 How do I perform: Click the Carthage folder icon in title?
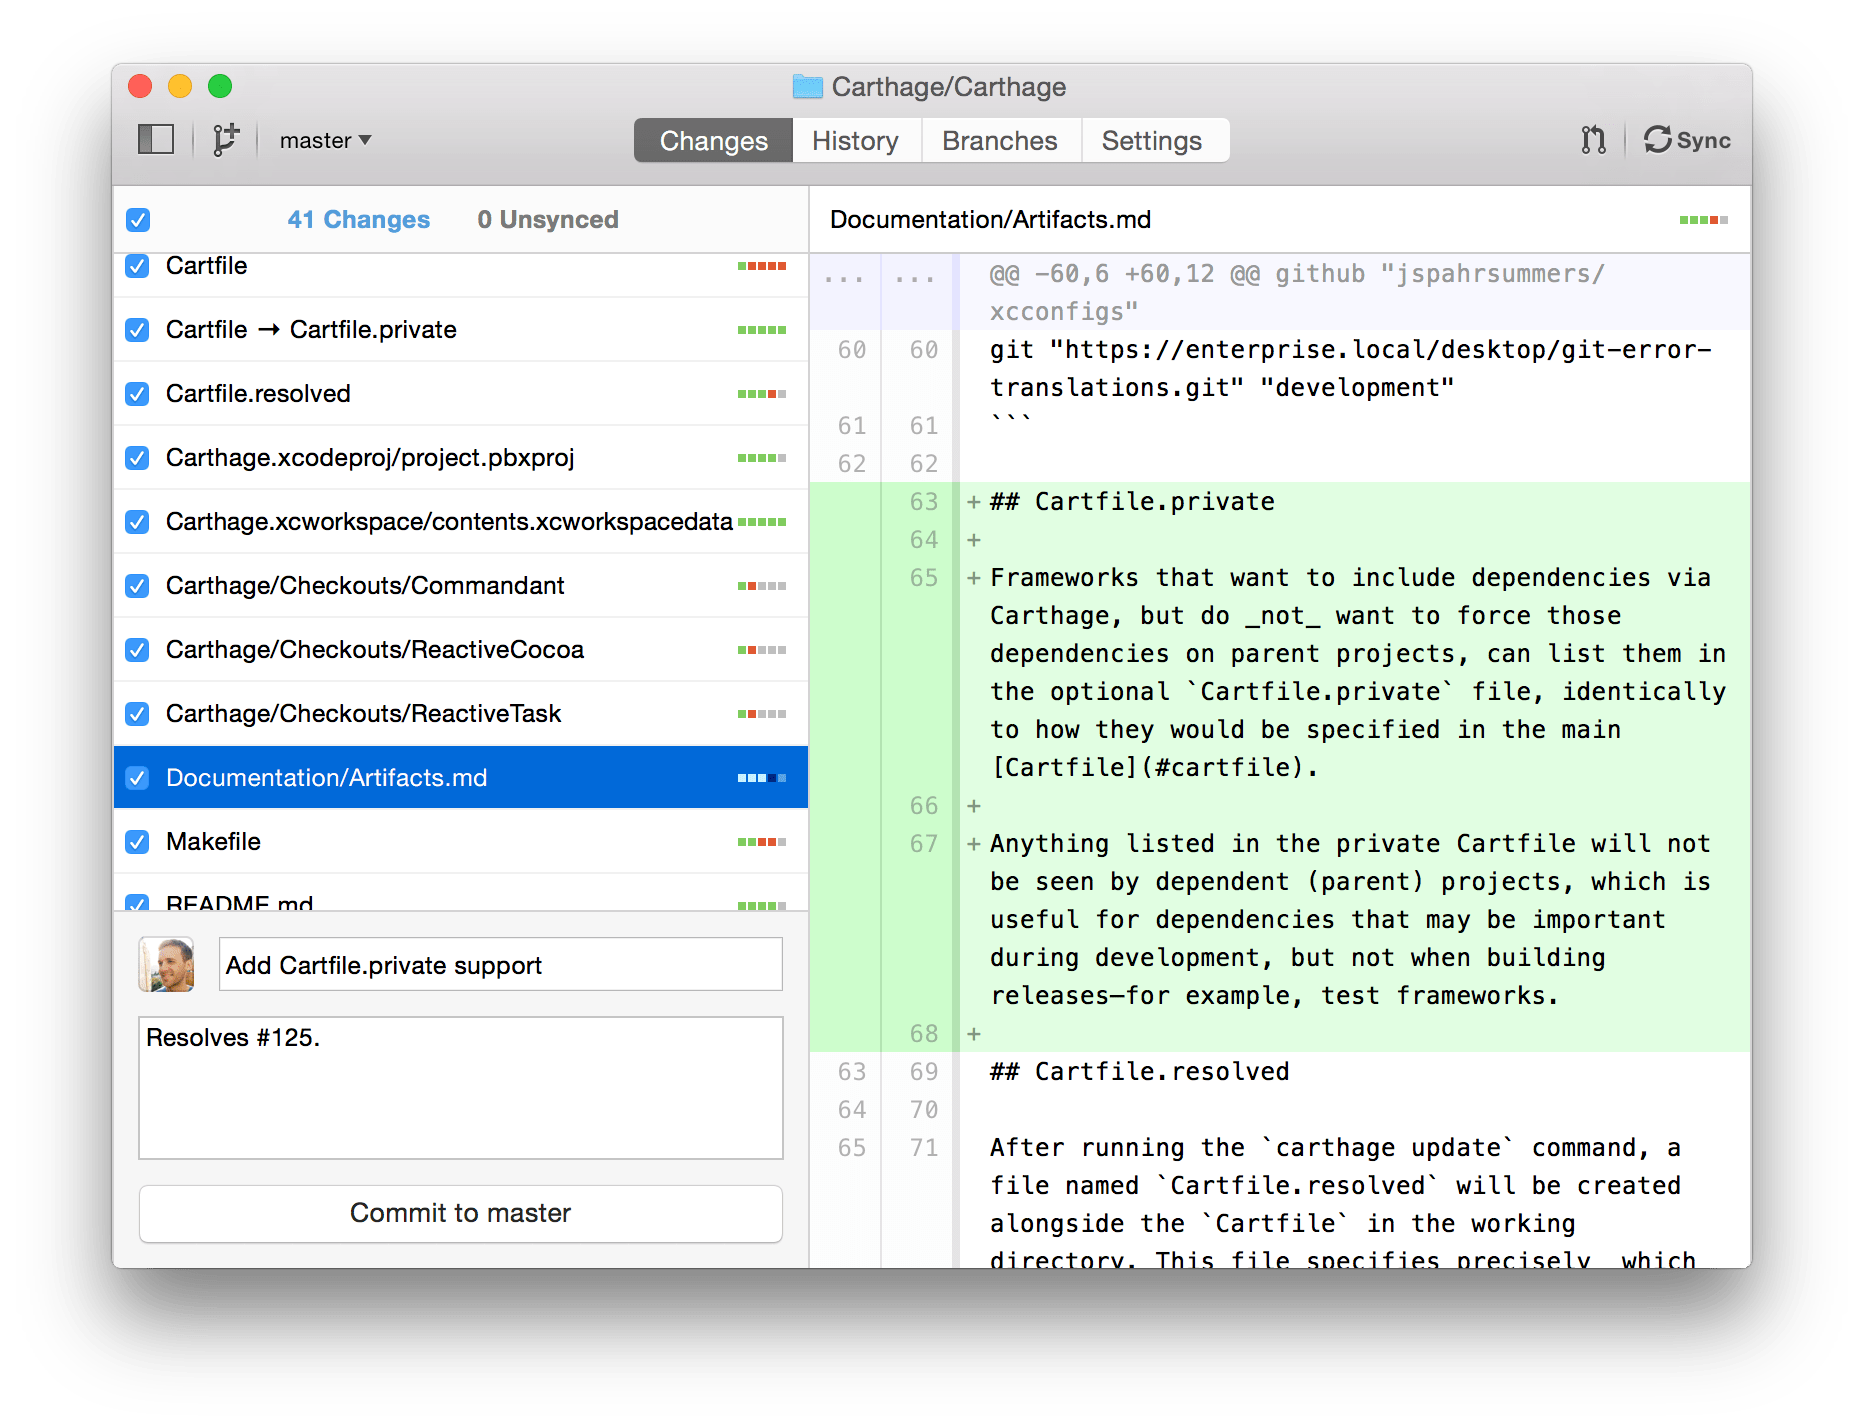(x=807, y=87)
